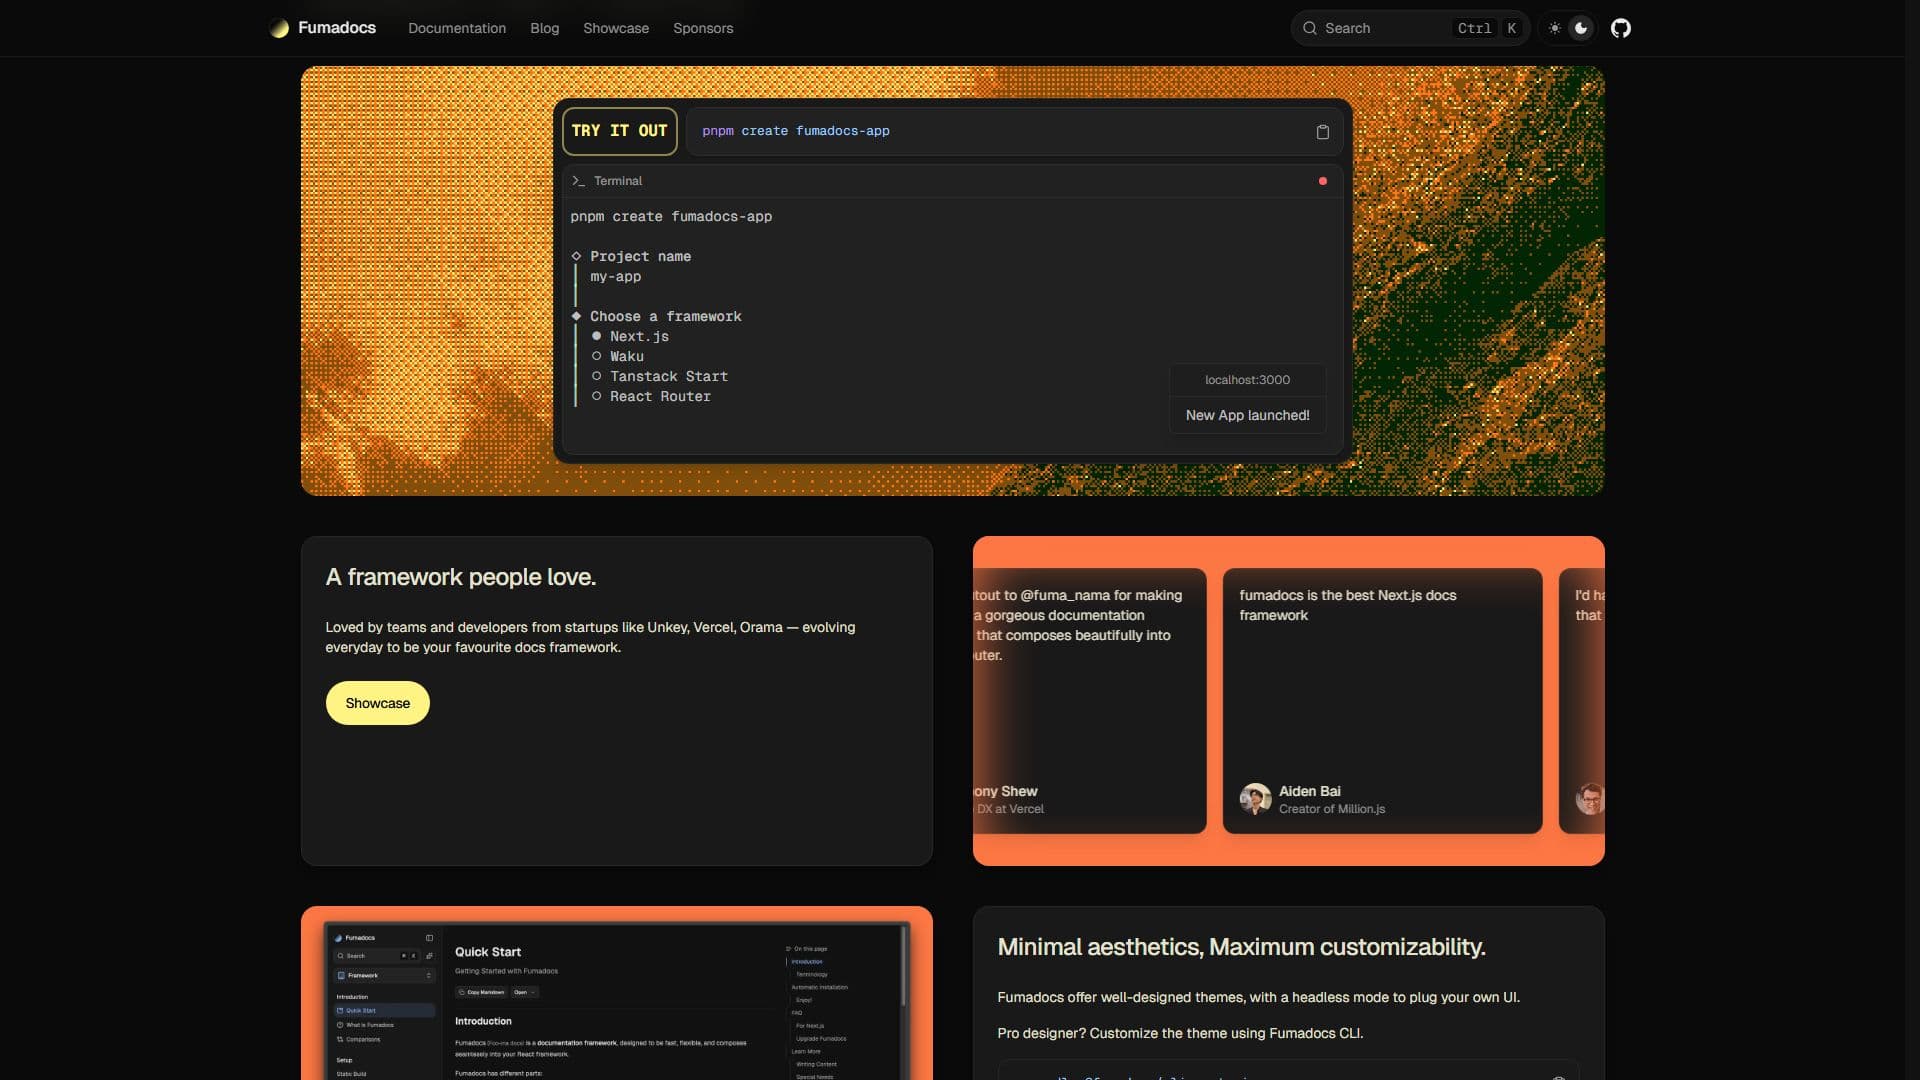
Task: Click the Ctrl key shortcut hint
Action: (x=1474, y=28)
